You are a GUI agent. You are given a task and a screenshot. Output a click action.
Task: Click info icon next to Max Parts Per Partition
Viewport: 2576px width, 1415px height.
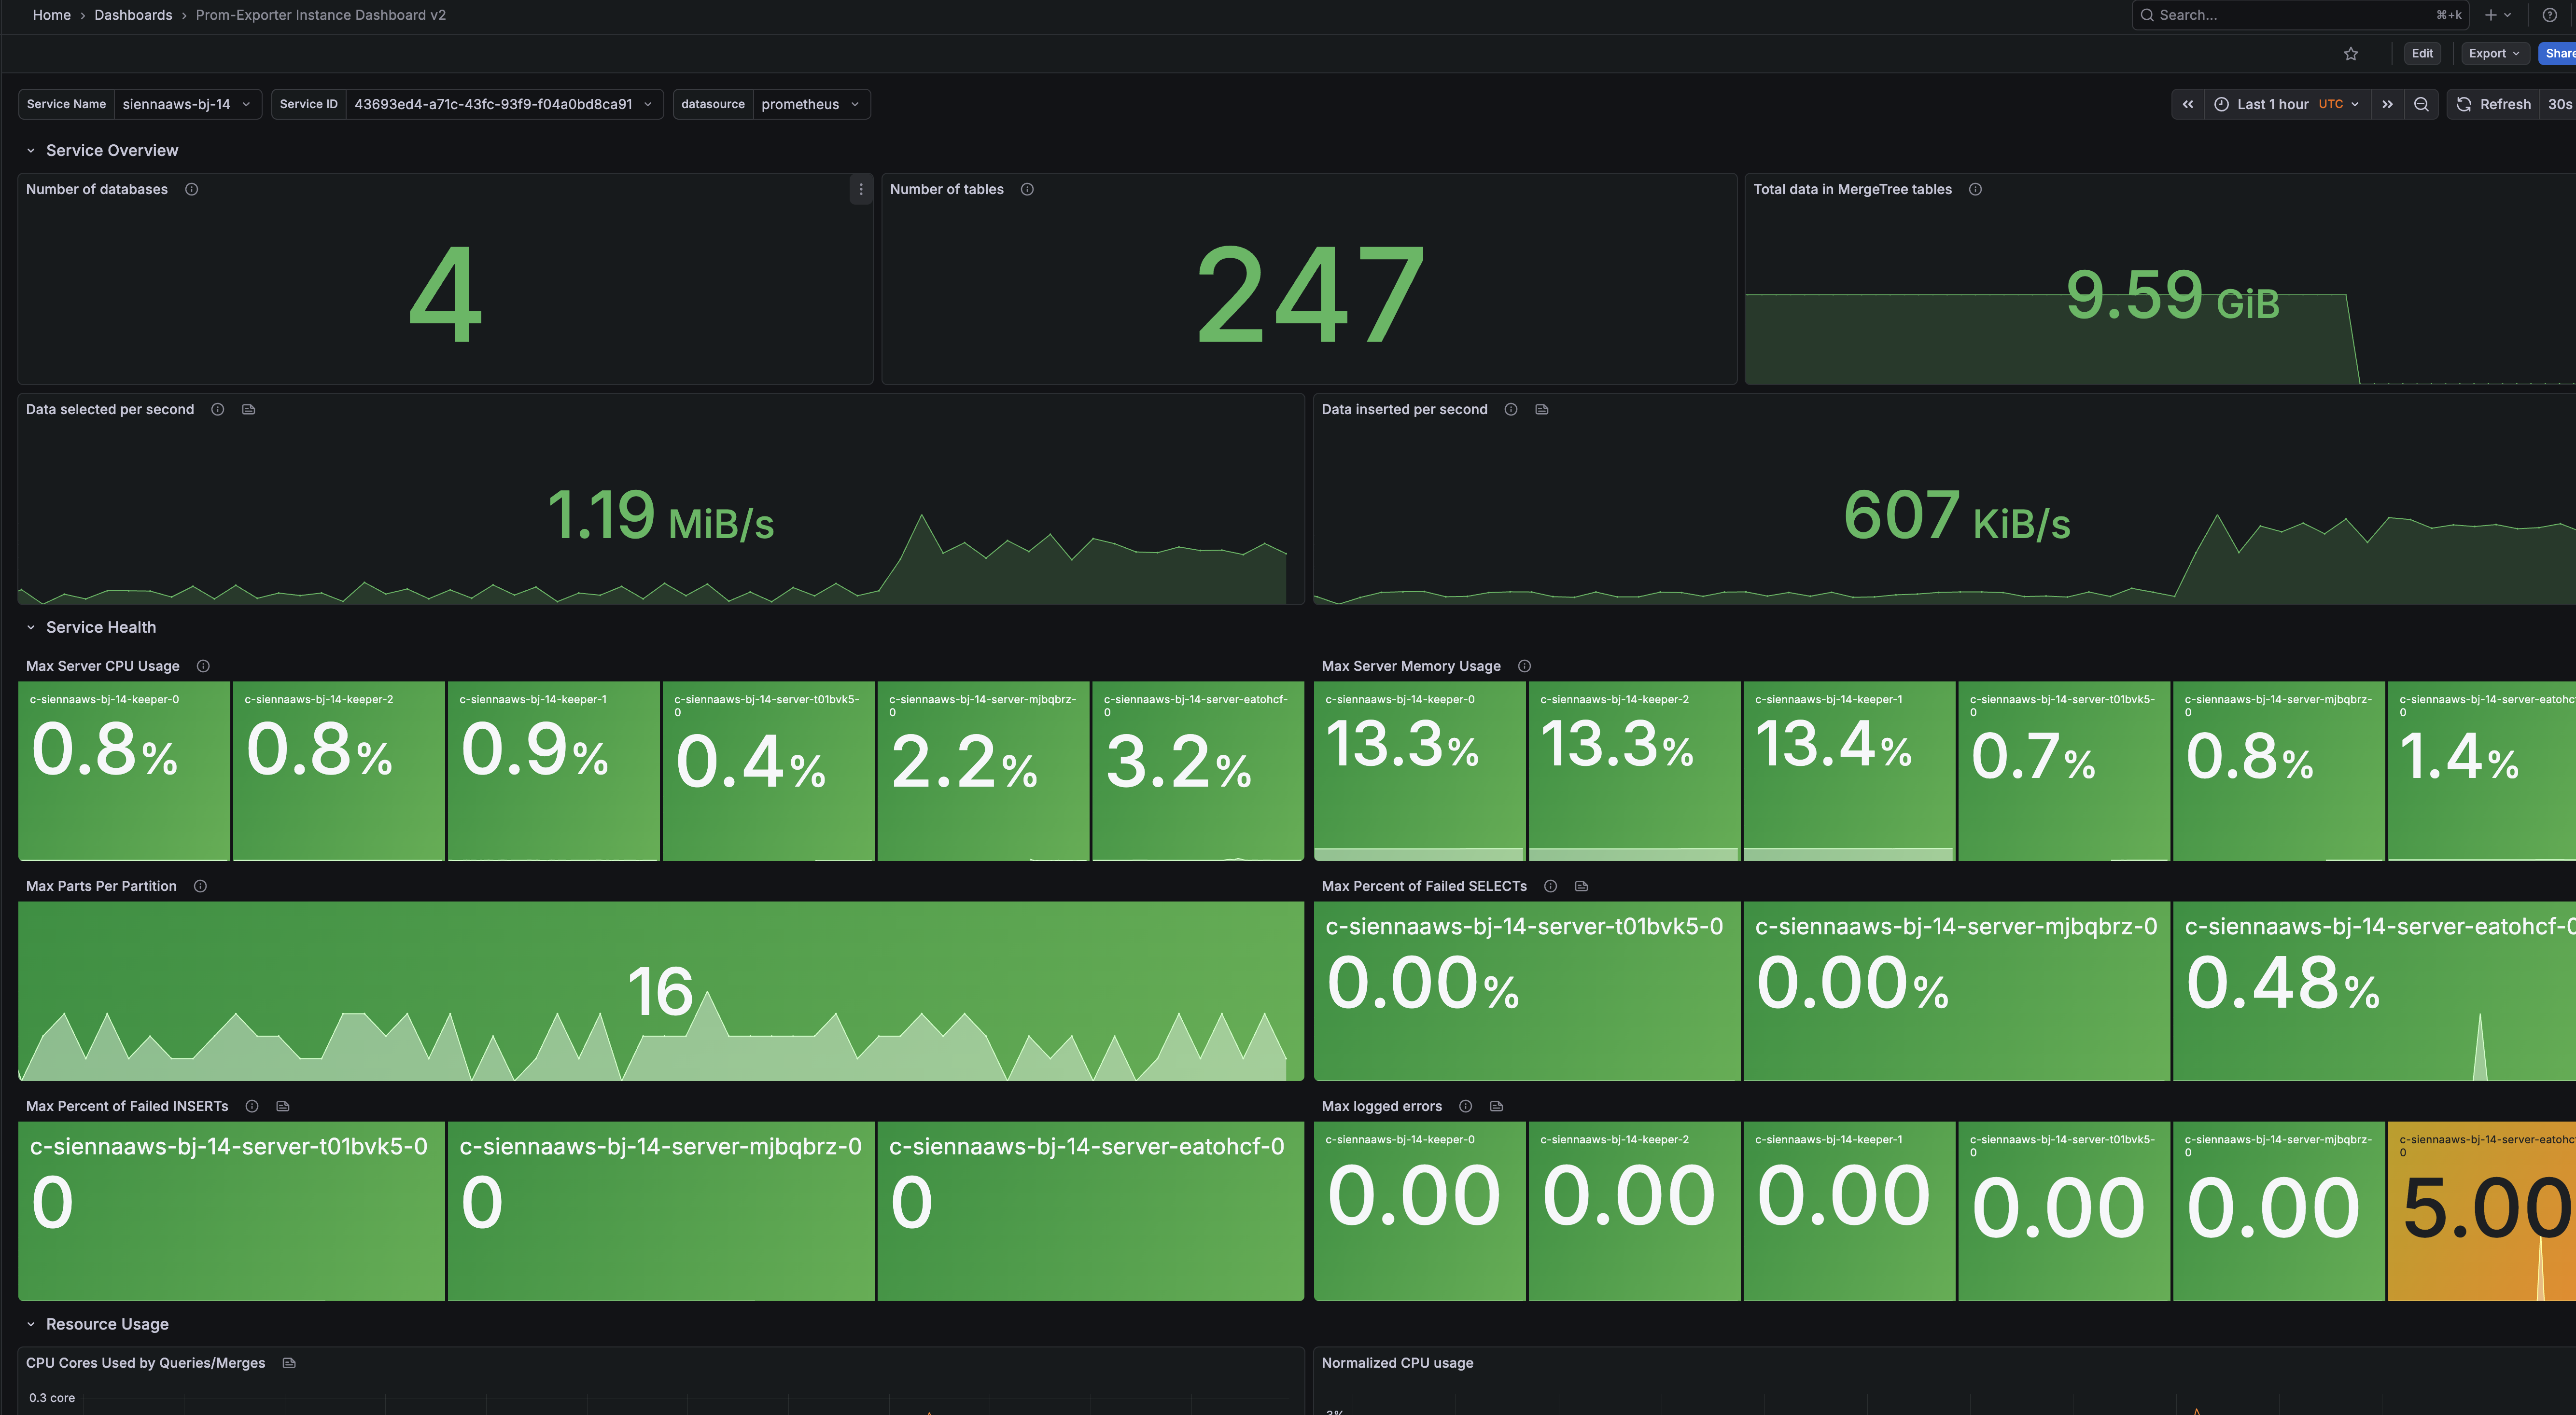[x=200, y=886]
